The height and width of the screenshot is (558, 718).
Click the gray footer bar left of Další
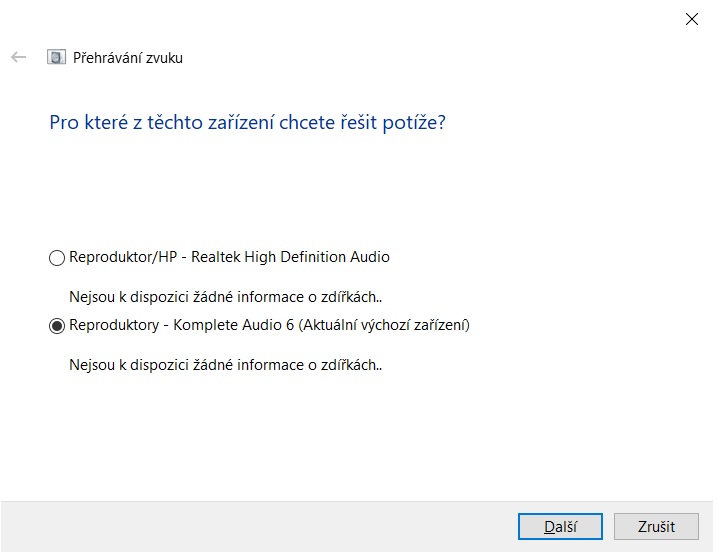[x=250, y=526]
